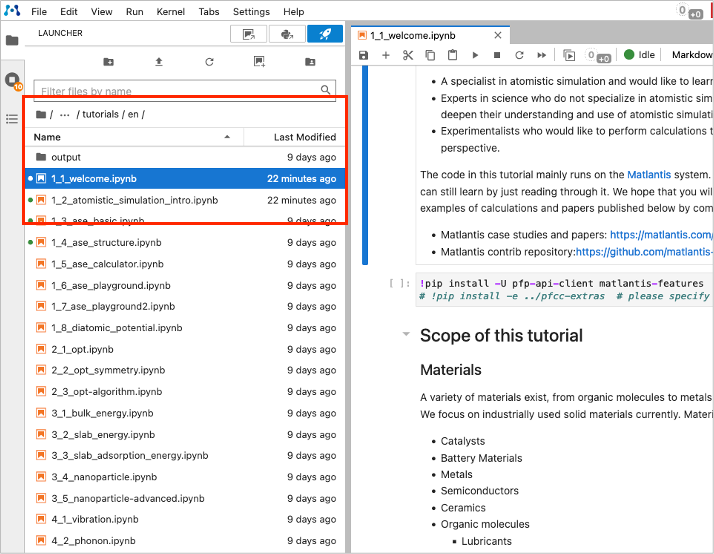
Task: Click the save notebook icon
Action: 366,55
